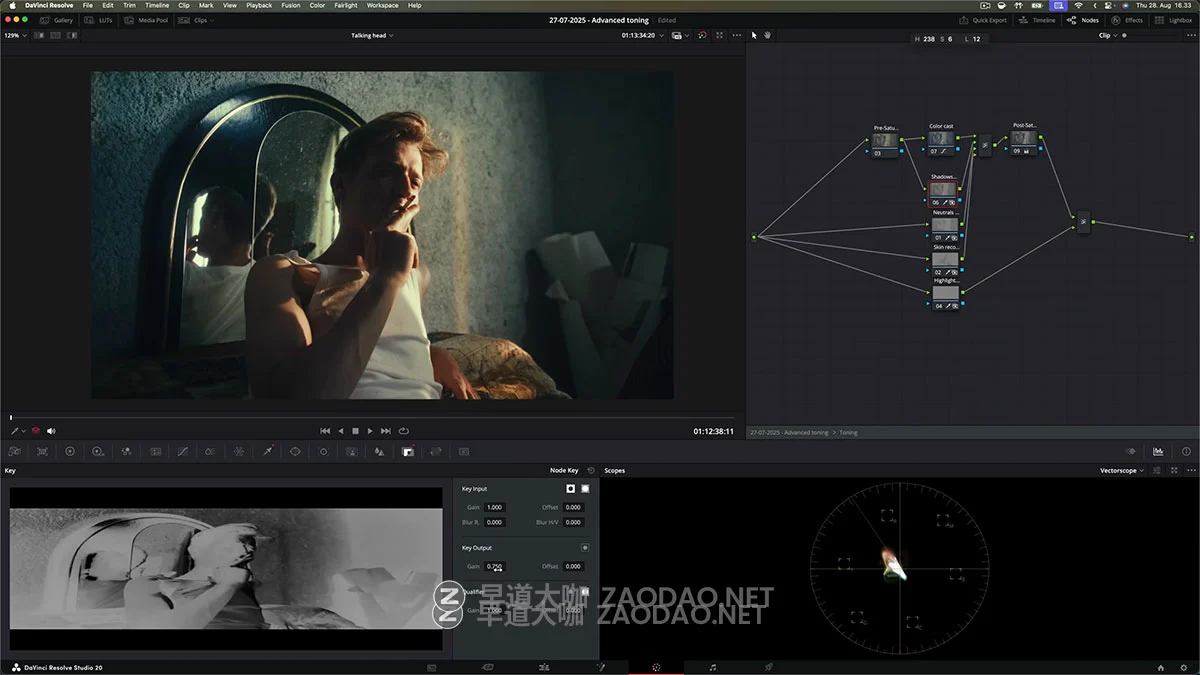Toggle loop playback button
The width and height of the screenshot is (1200, 675).
click(x=404, y=431)
